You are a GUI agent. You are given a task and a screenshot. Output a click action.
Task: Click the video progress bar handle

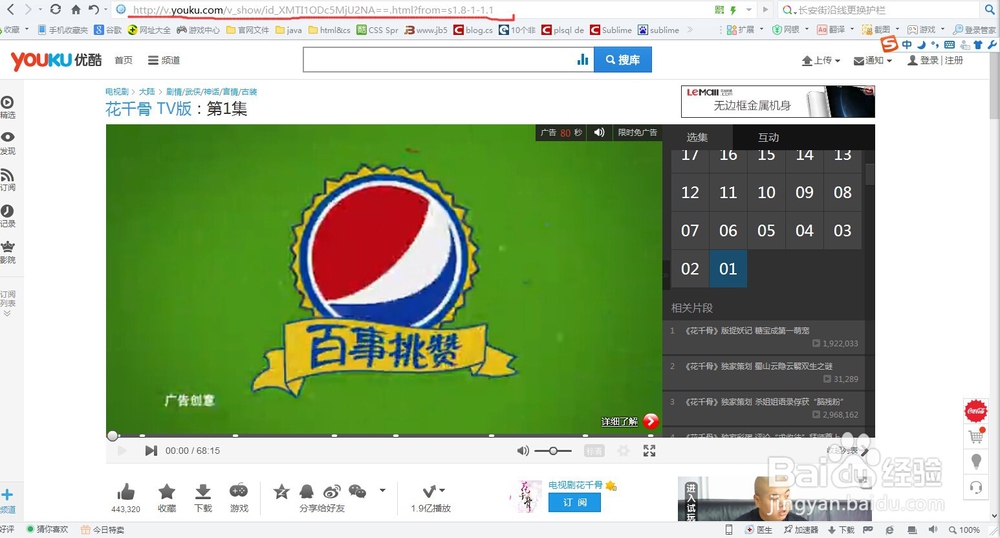pyautogui.click(x=112, y=436)
